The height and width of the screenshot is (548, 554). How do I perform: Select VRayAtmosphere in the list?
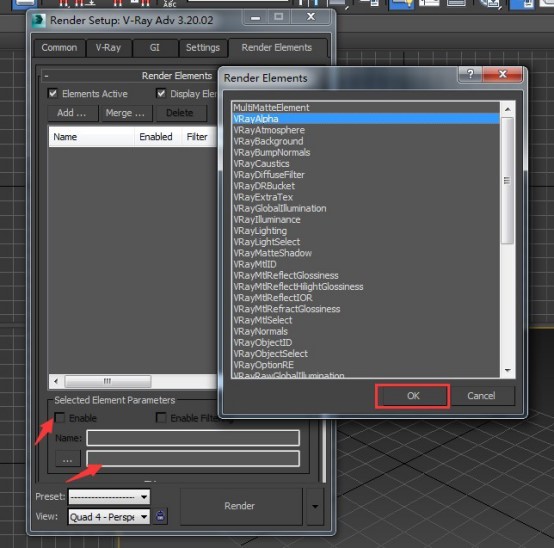(x=366, y=130)
